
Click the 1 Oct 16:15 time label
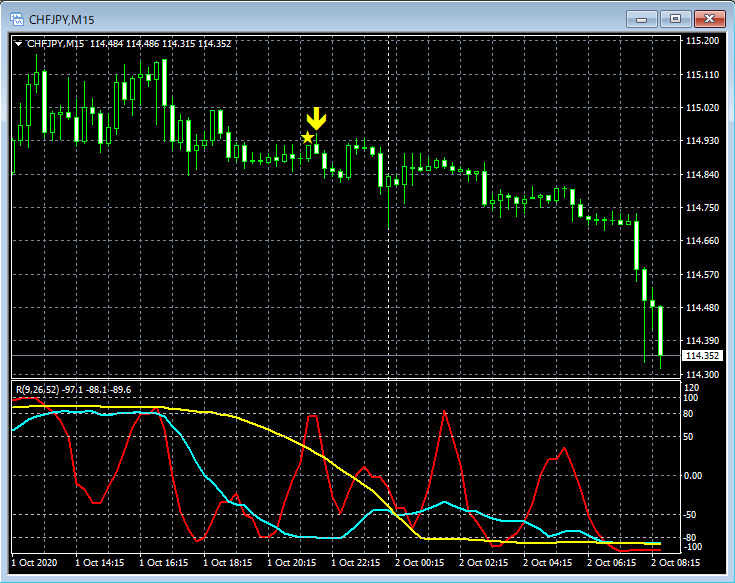pos(164,562)
